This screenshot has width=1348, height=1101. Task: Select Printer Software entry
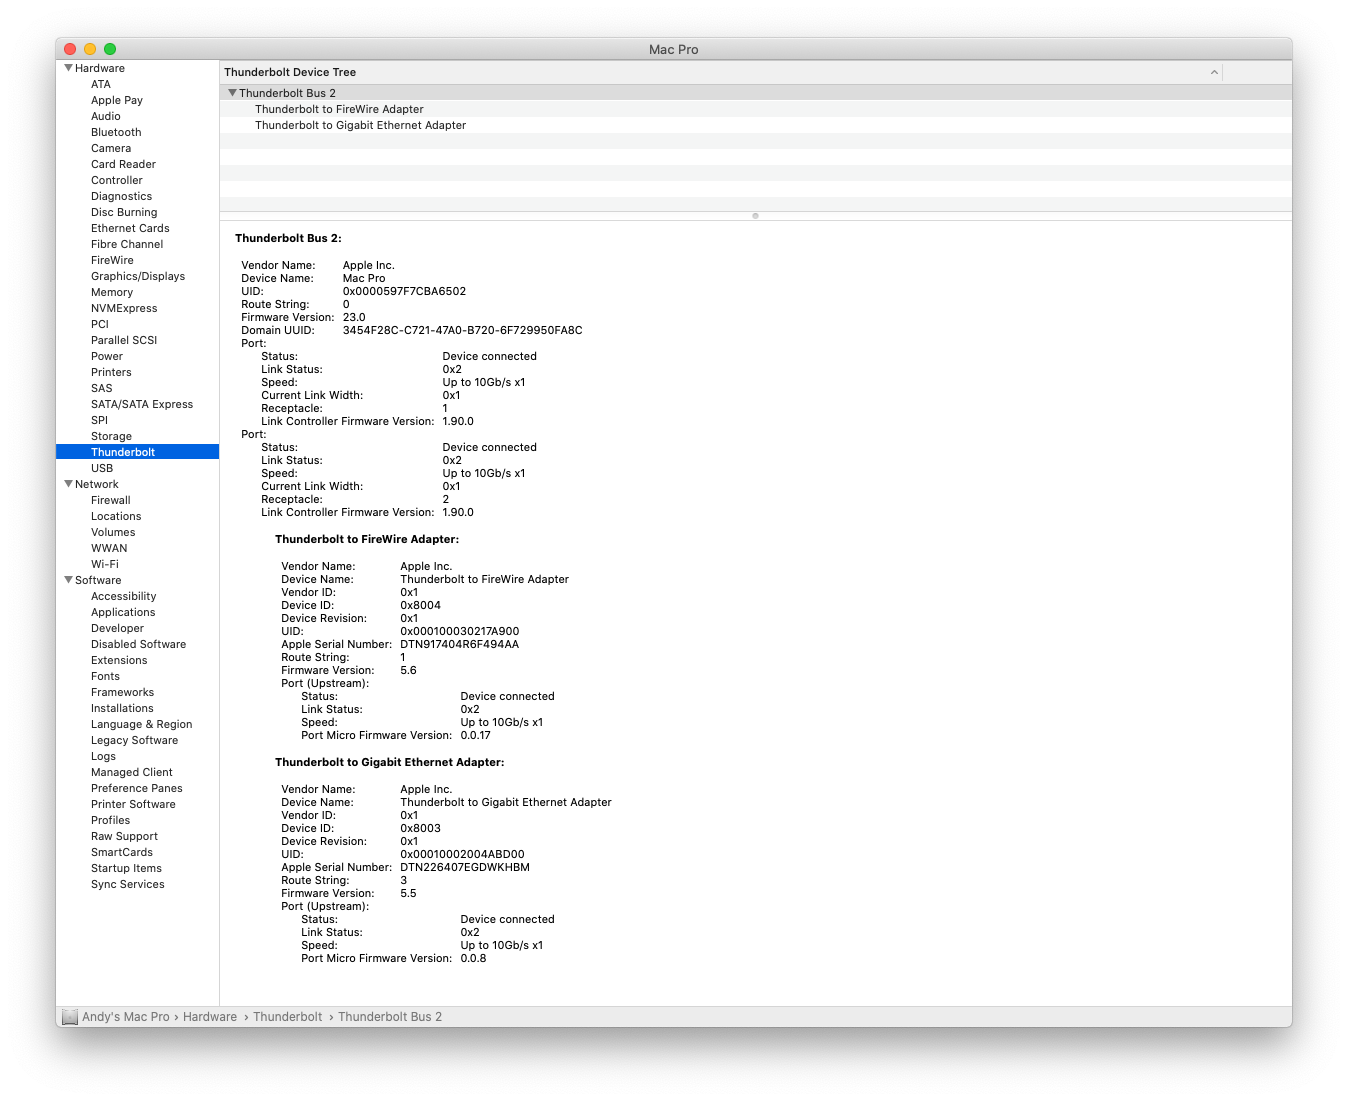click(x=133, y=804)
